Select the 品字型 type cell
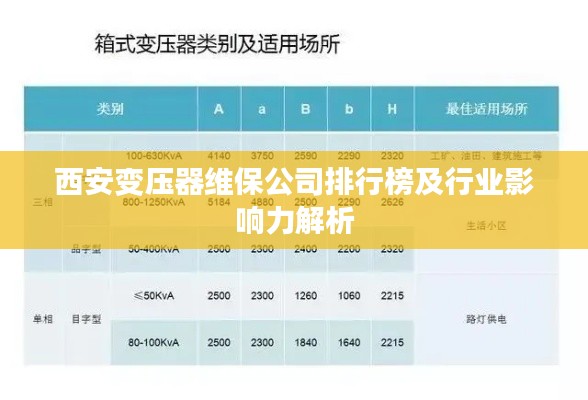Image resolution: width=588 pixels, height=400 pixels. (x=86, y=249)
